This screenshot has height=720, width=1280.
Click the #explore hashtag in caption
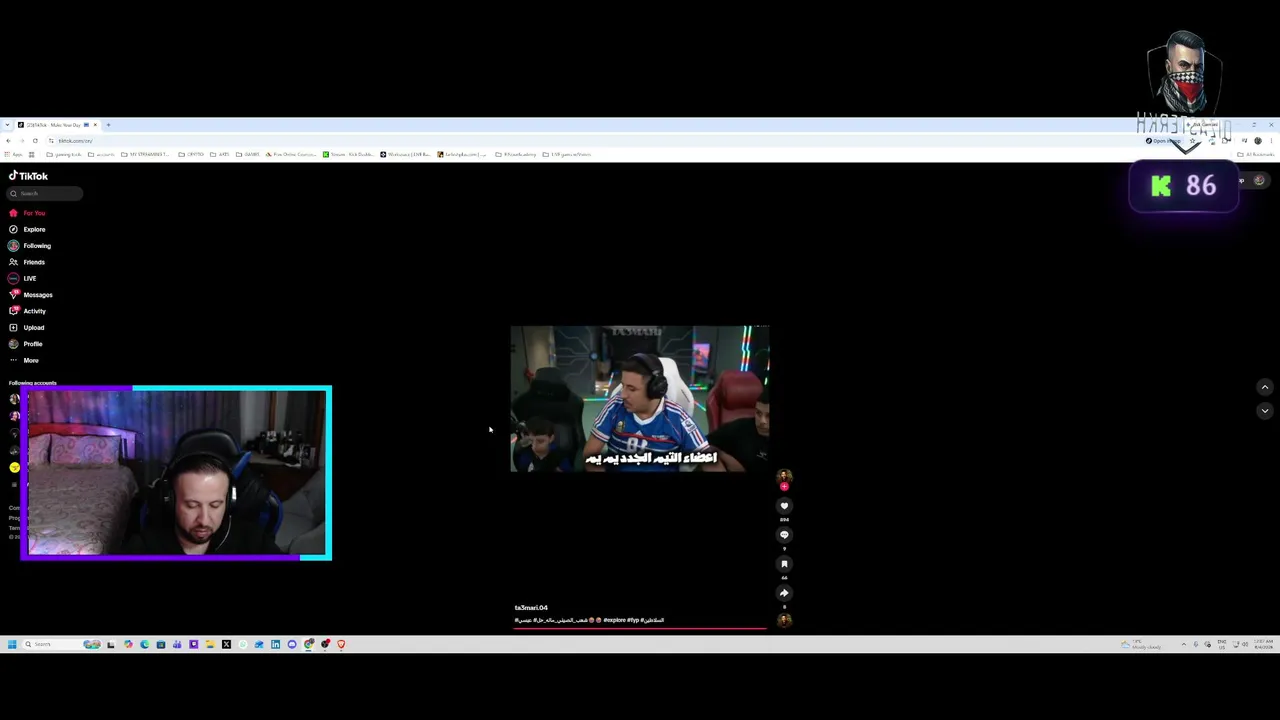click(614, 620)
